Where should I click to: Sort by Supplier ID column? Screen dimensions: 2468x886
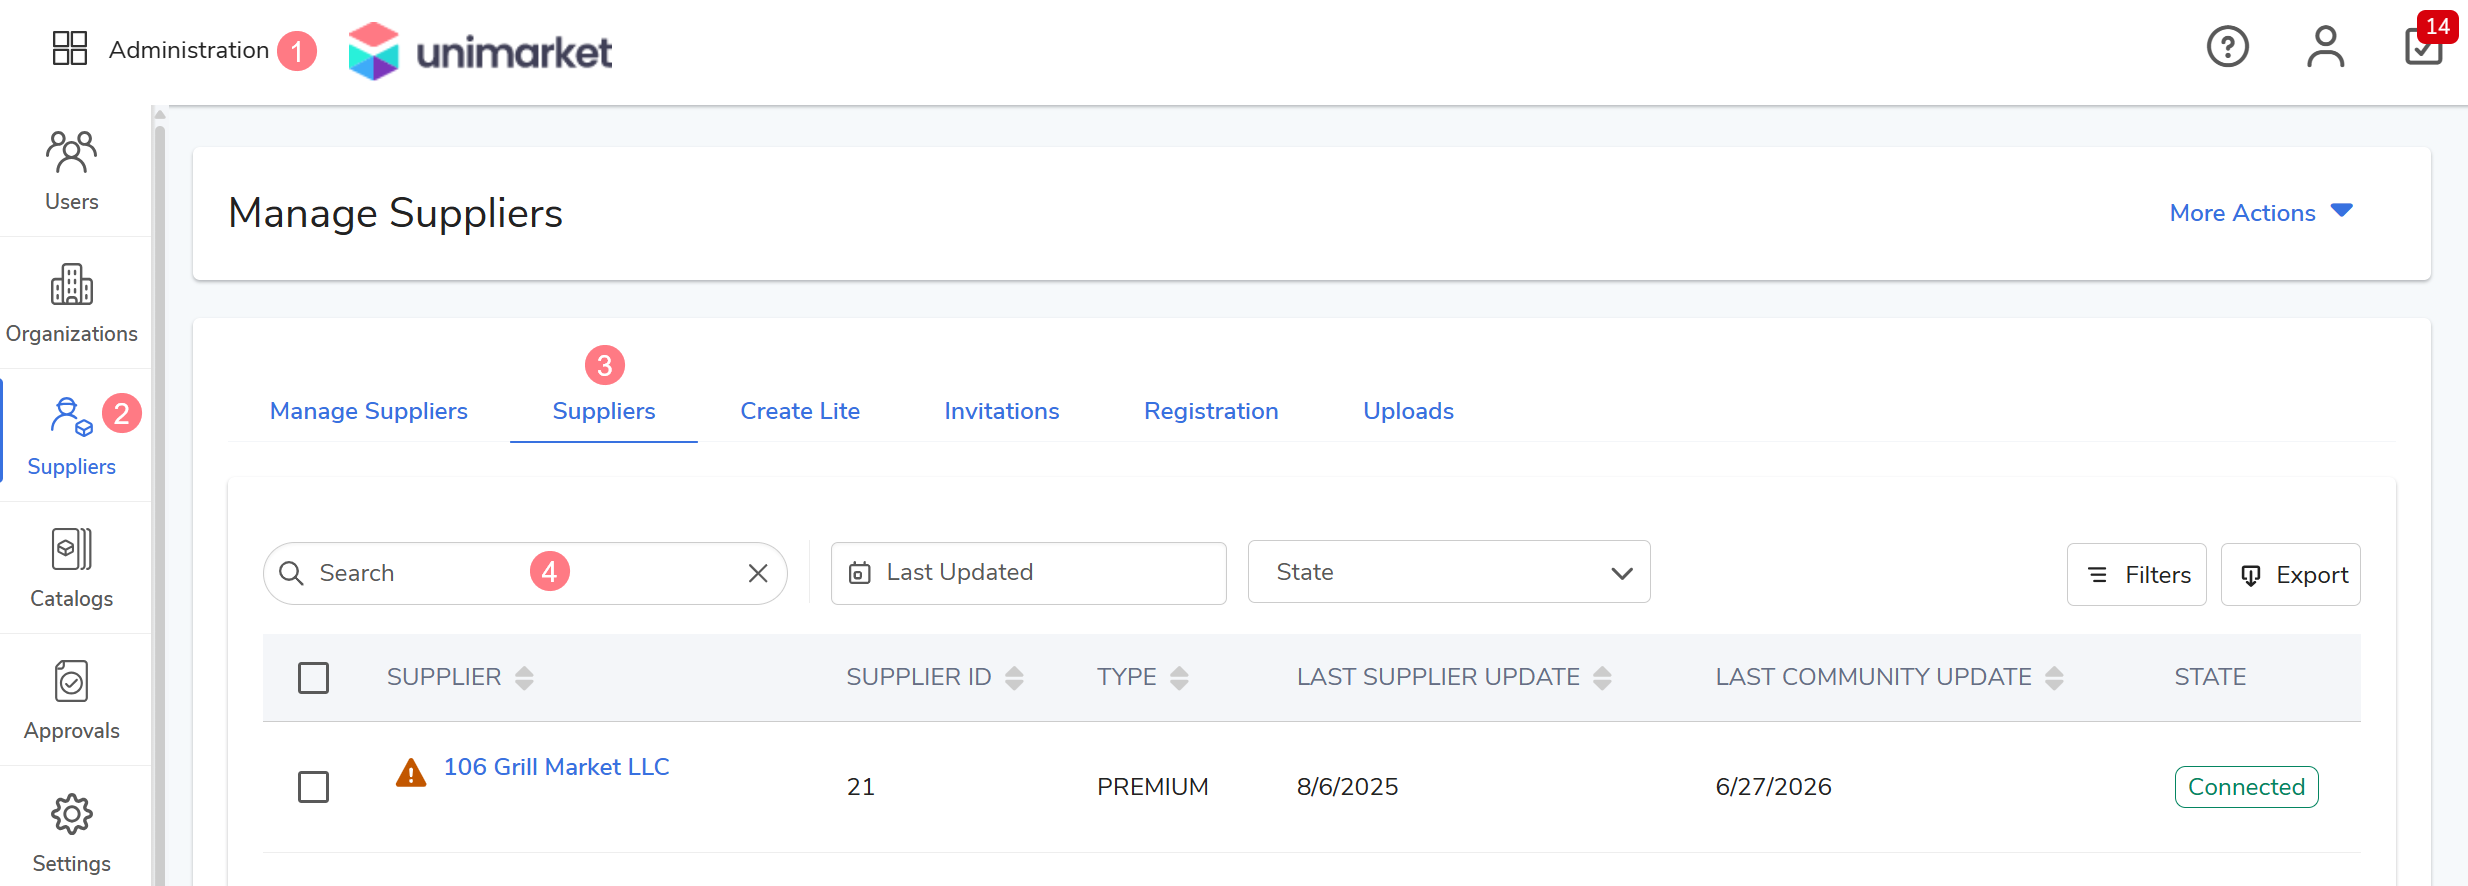point(934,677)
